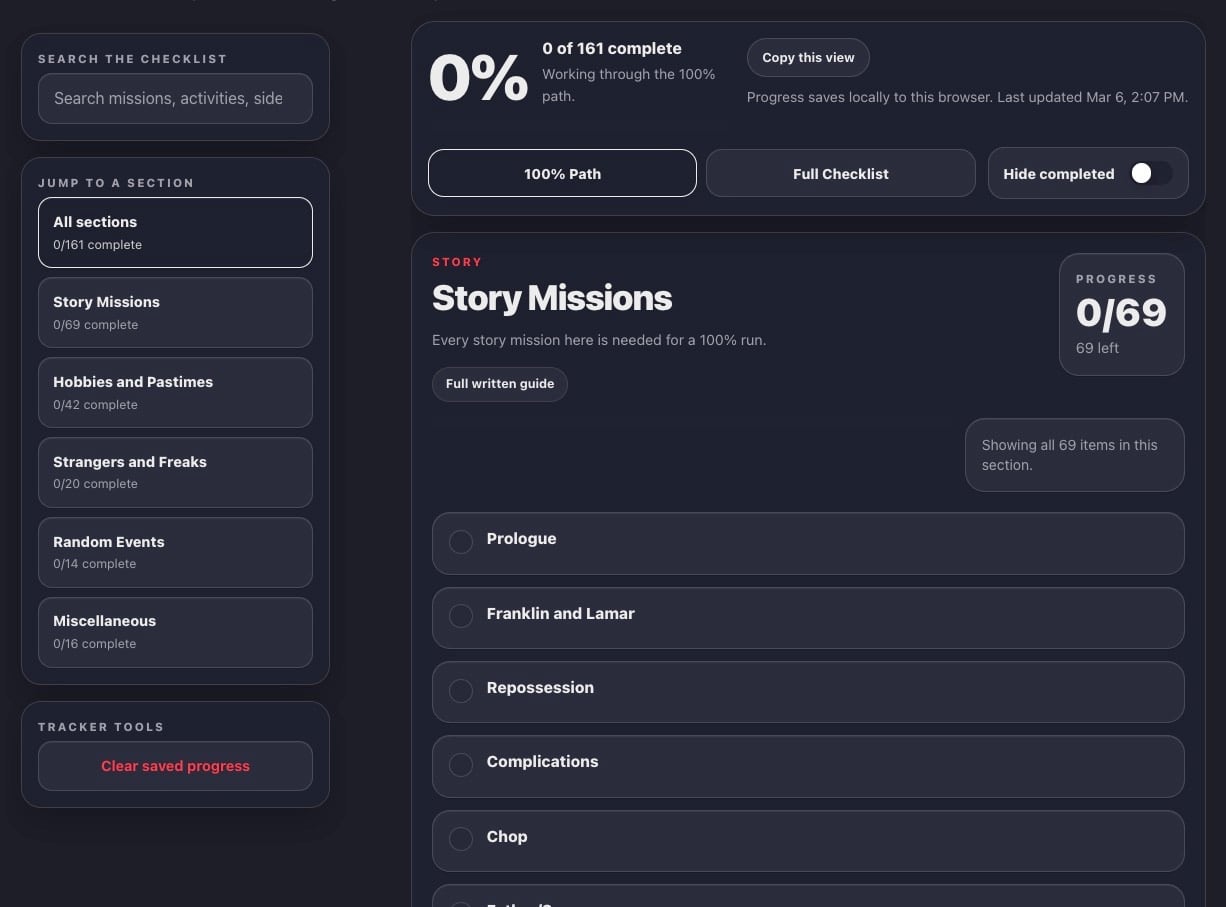Viewport: 1226px width, 907px height.
Task: Click the 0/69 progress counter
Action: coord(1121,313)
